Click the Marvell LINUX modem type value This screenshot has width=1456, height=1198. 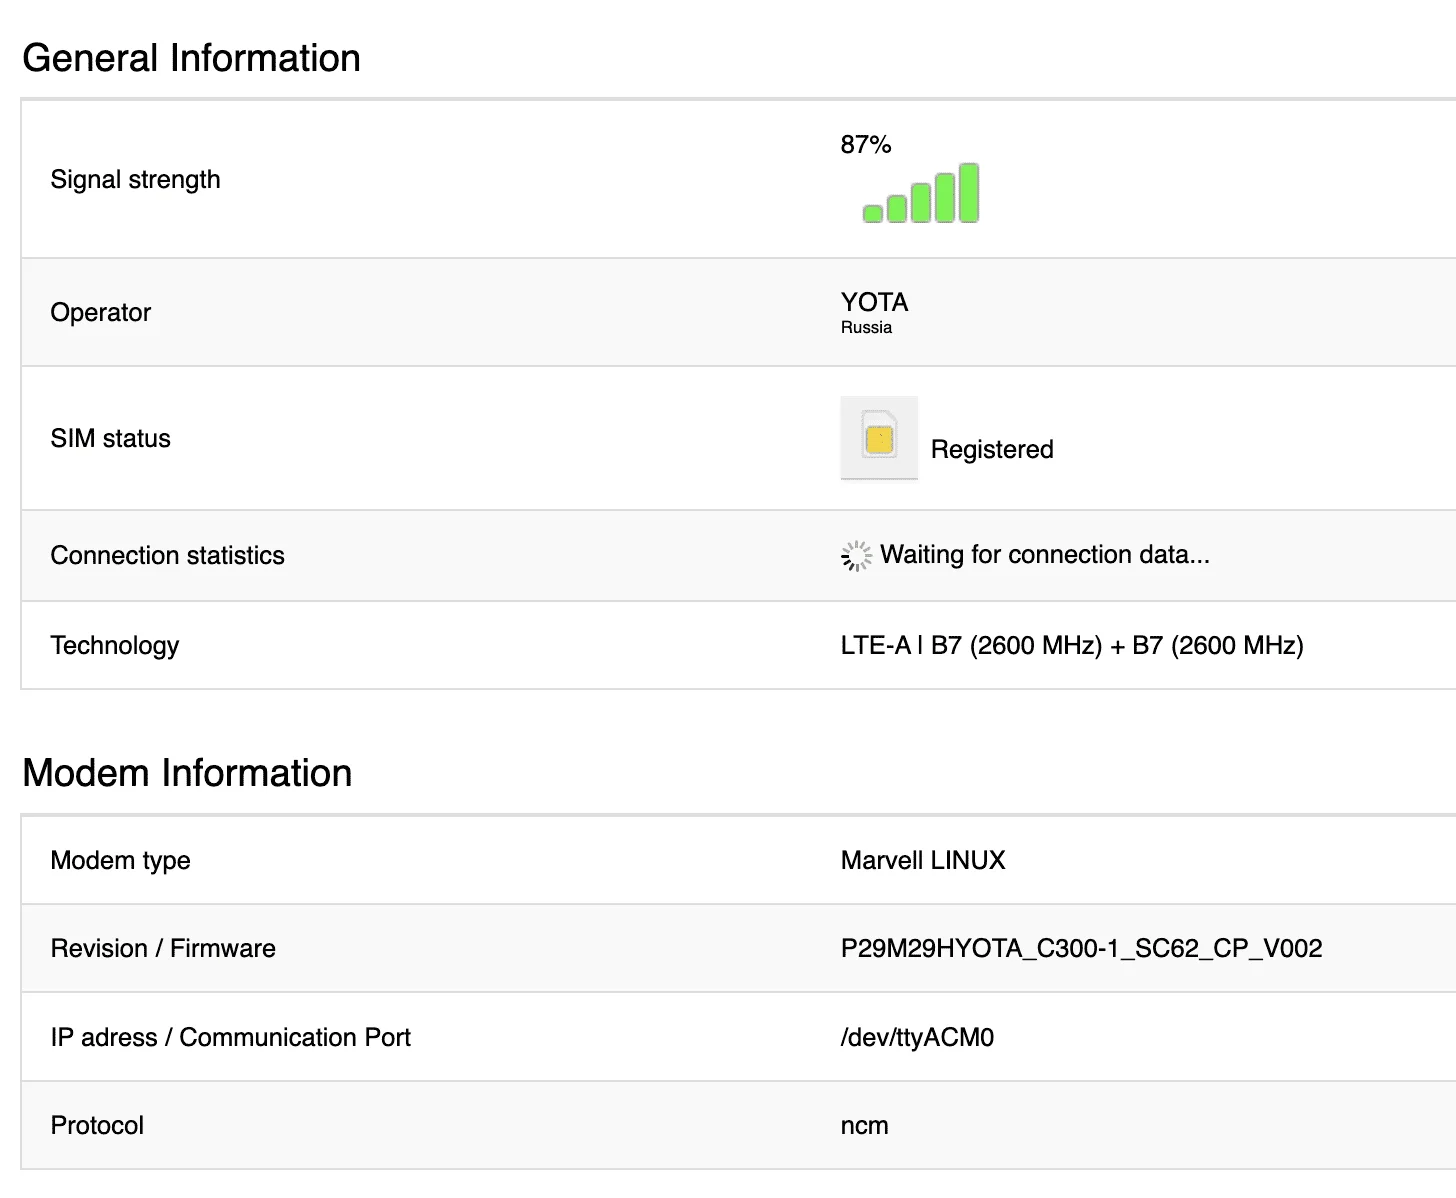click(x=923, y=861)
